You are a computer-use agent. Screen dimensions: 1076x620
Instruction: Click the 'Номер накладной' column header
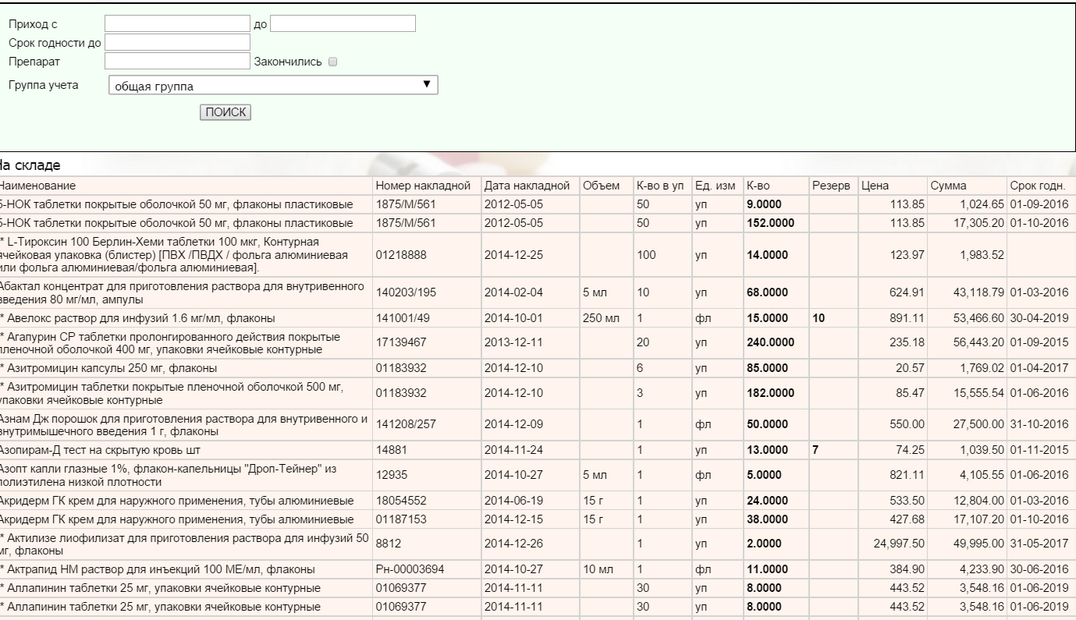(423, 185)
